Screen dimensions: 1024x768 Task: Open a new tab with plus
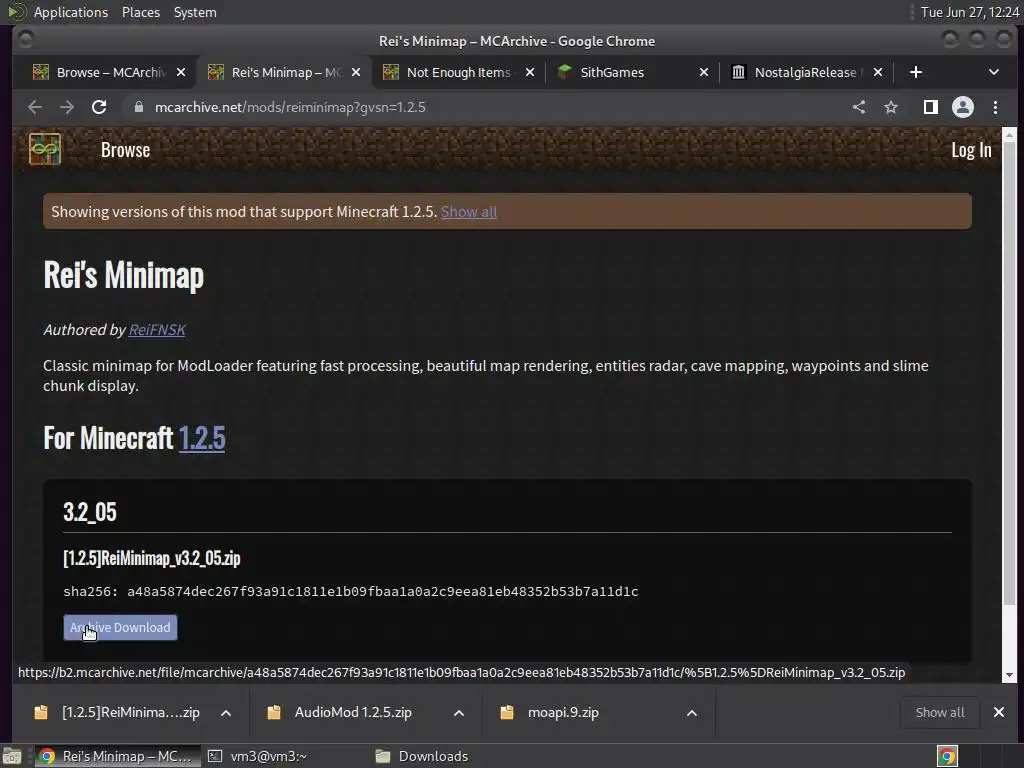point(916,72)
